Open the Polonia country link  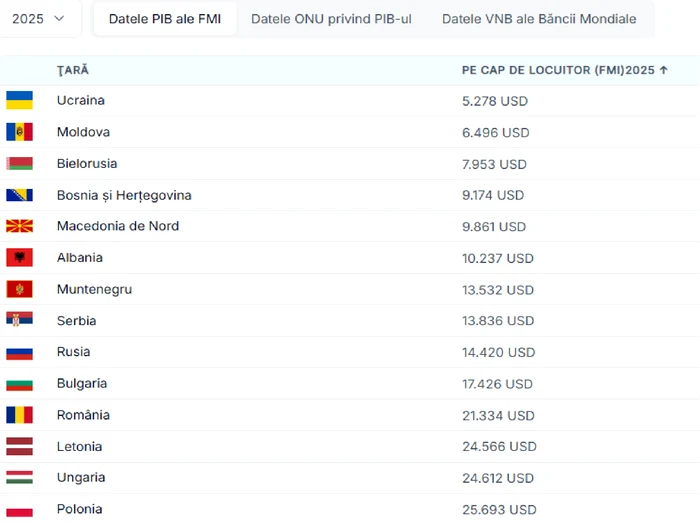point(79,509)
